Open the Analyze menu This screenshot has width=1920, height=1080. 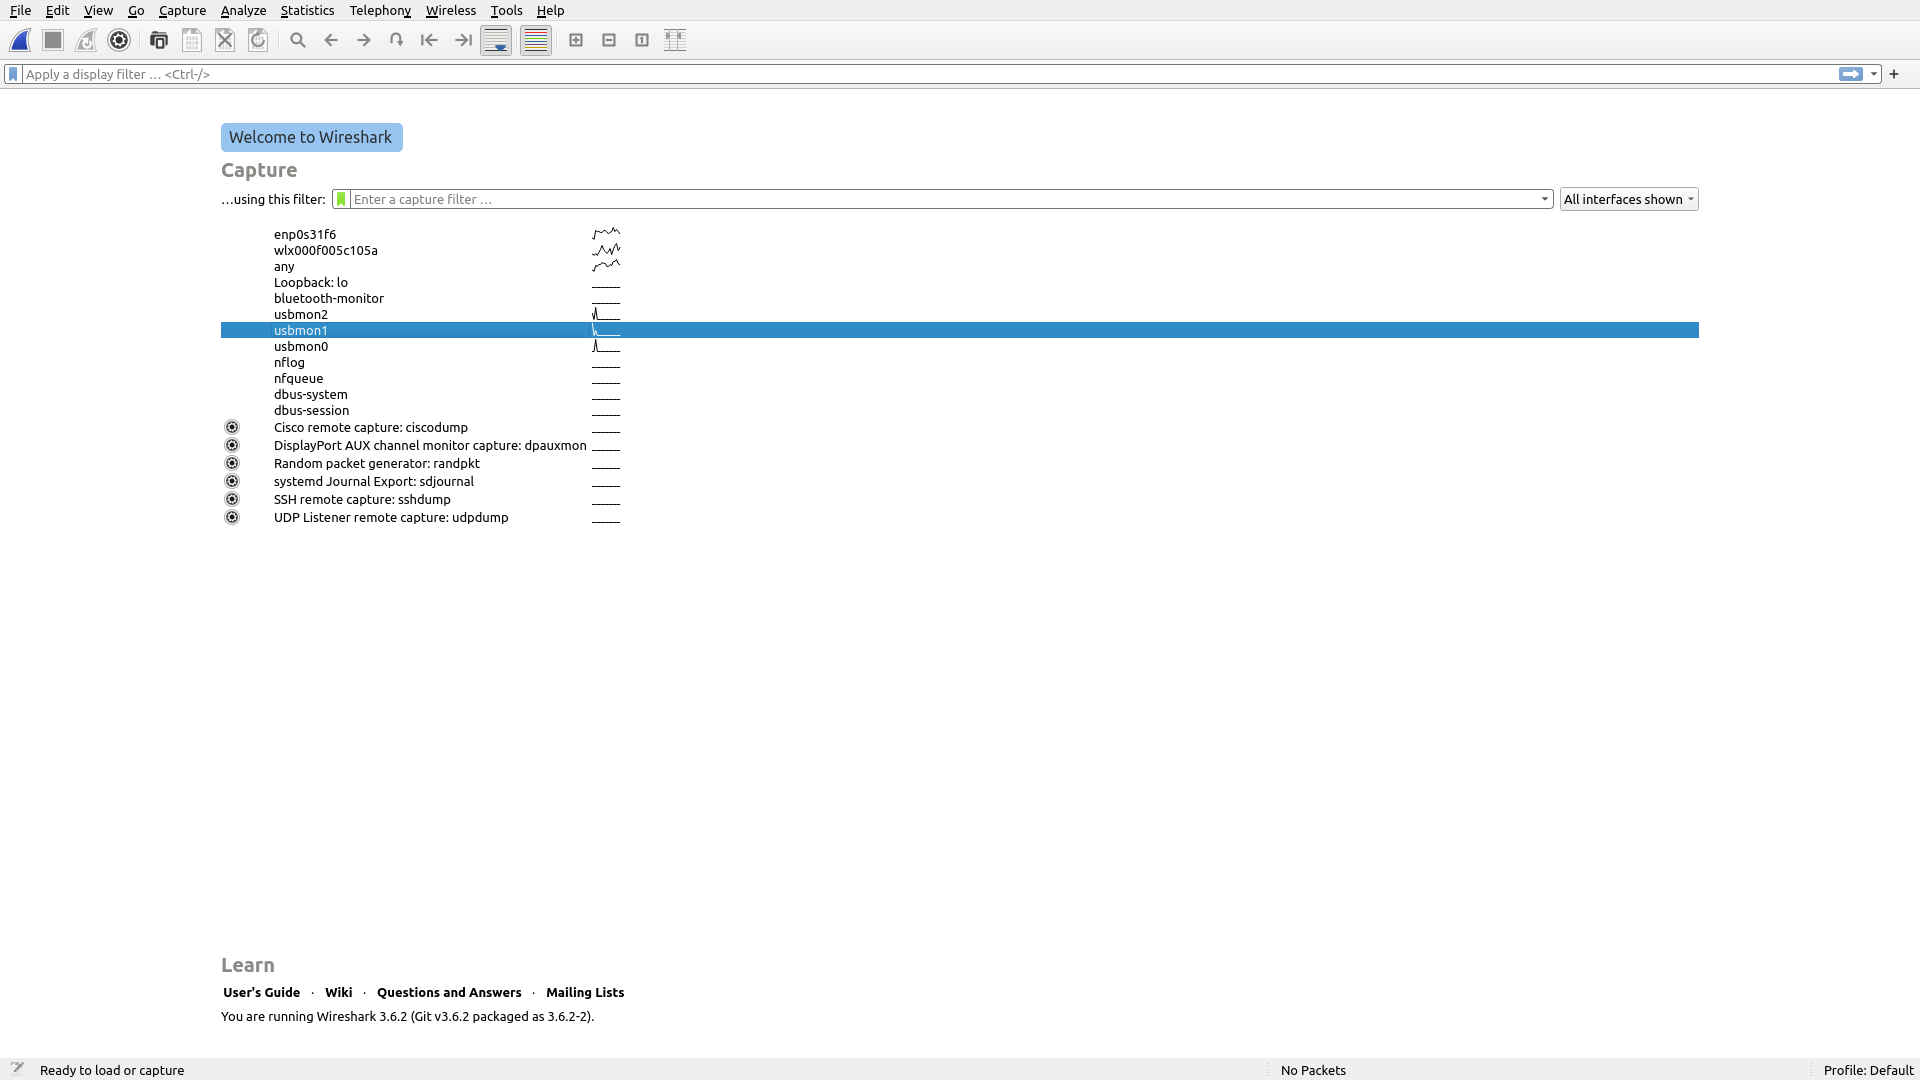[243, 10]
